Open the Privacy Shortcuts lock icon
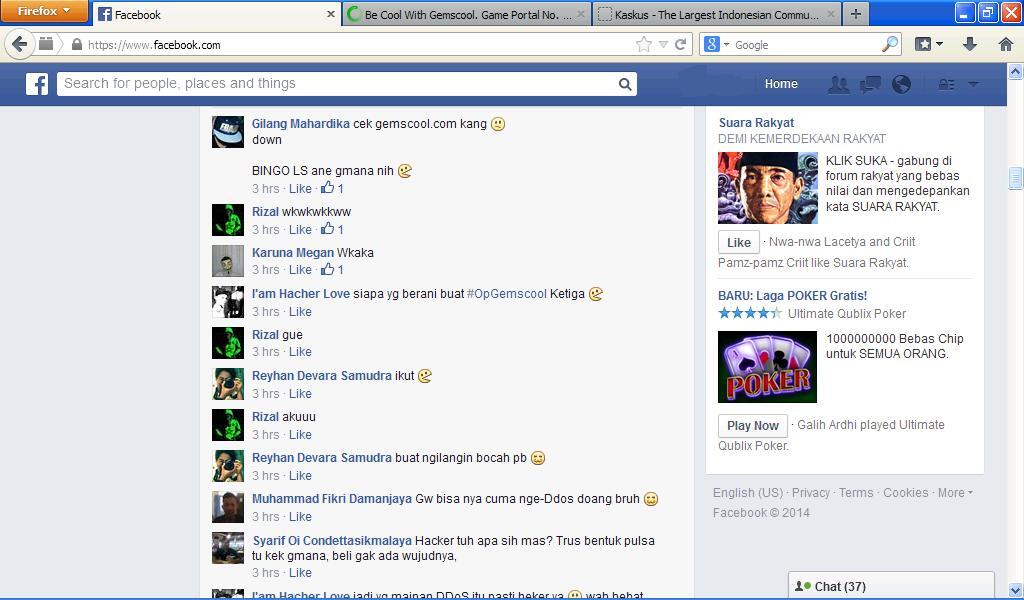This screenshot has height=600, width=1024. [946, 84]
